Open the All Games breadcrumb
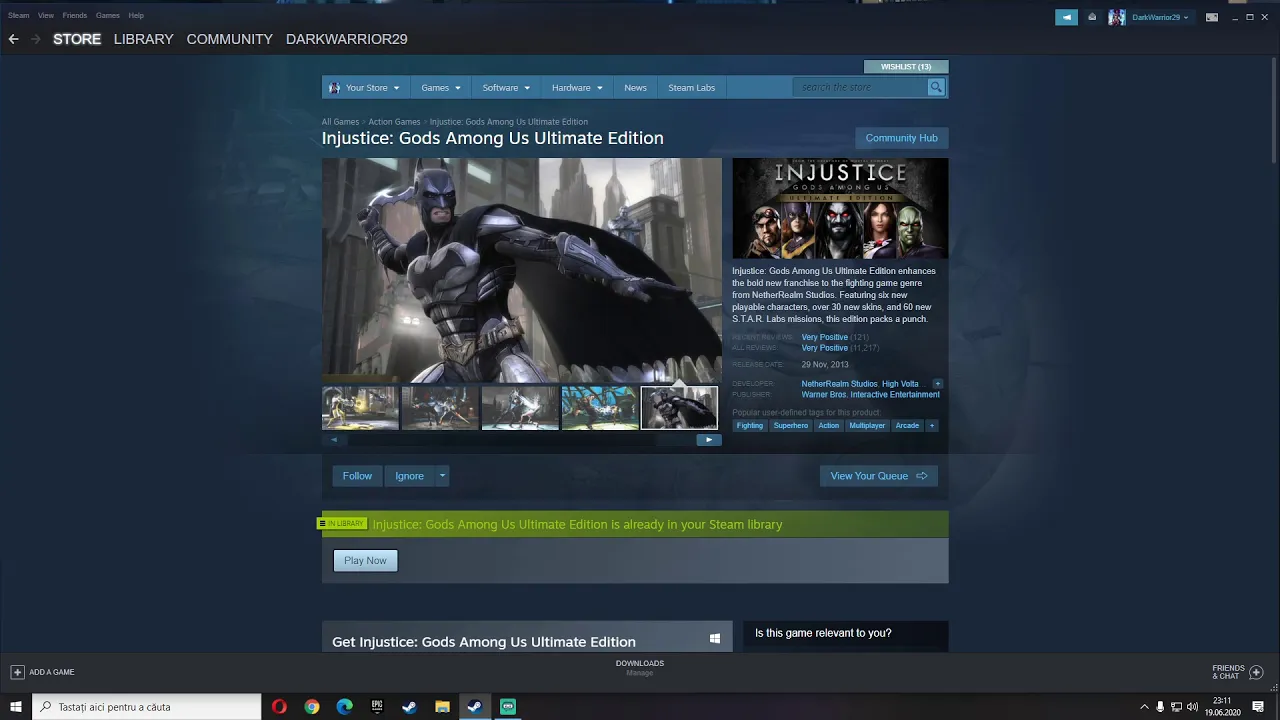1280x720 pixels. click(340, 122)
